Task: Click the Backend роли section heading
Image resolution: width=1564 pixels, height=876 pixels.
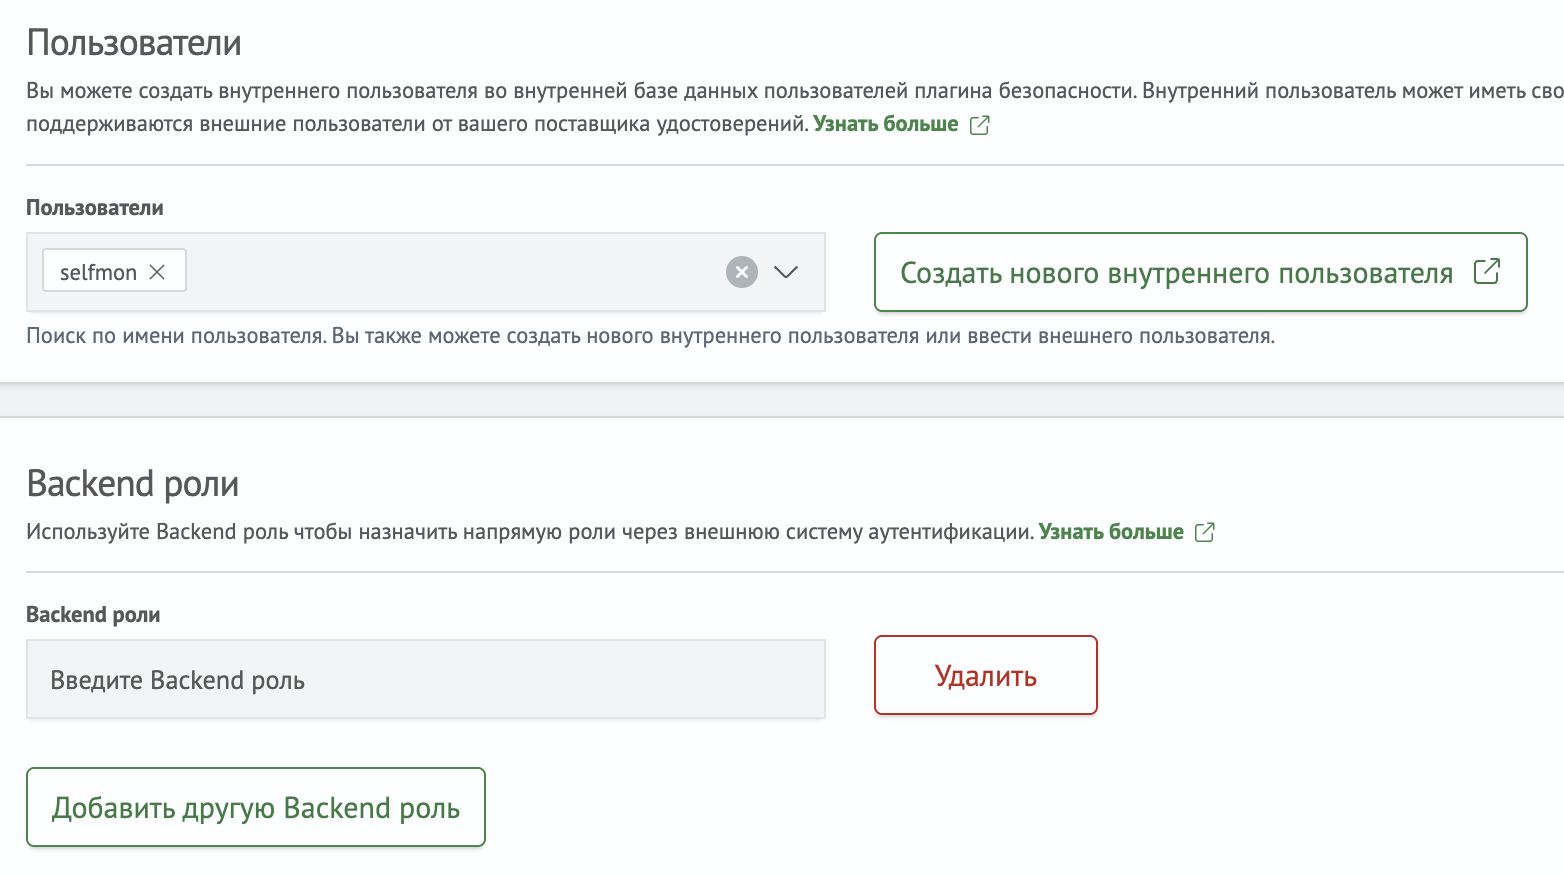Action: (133, 483)
